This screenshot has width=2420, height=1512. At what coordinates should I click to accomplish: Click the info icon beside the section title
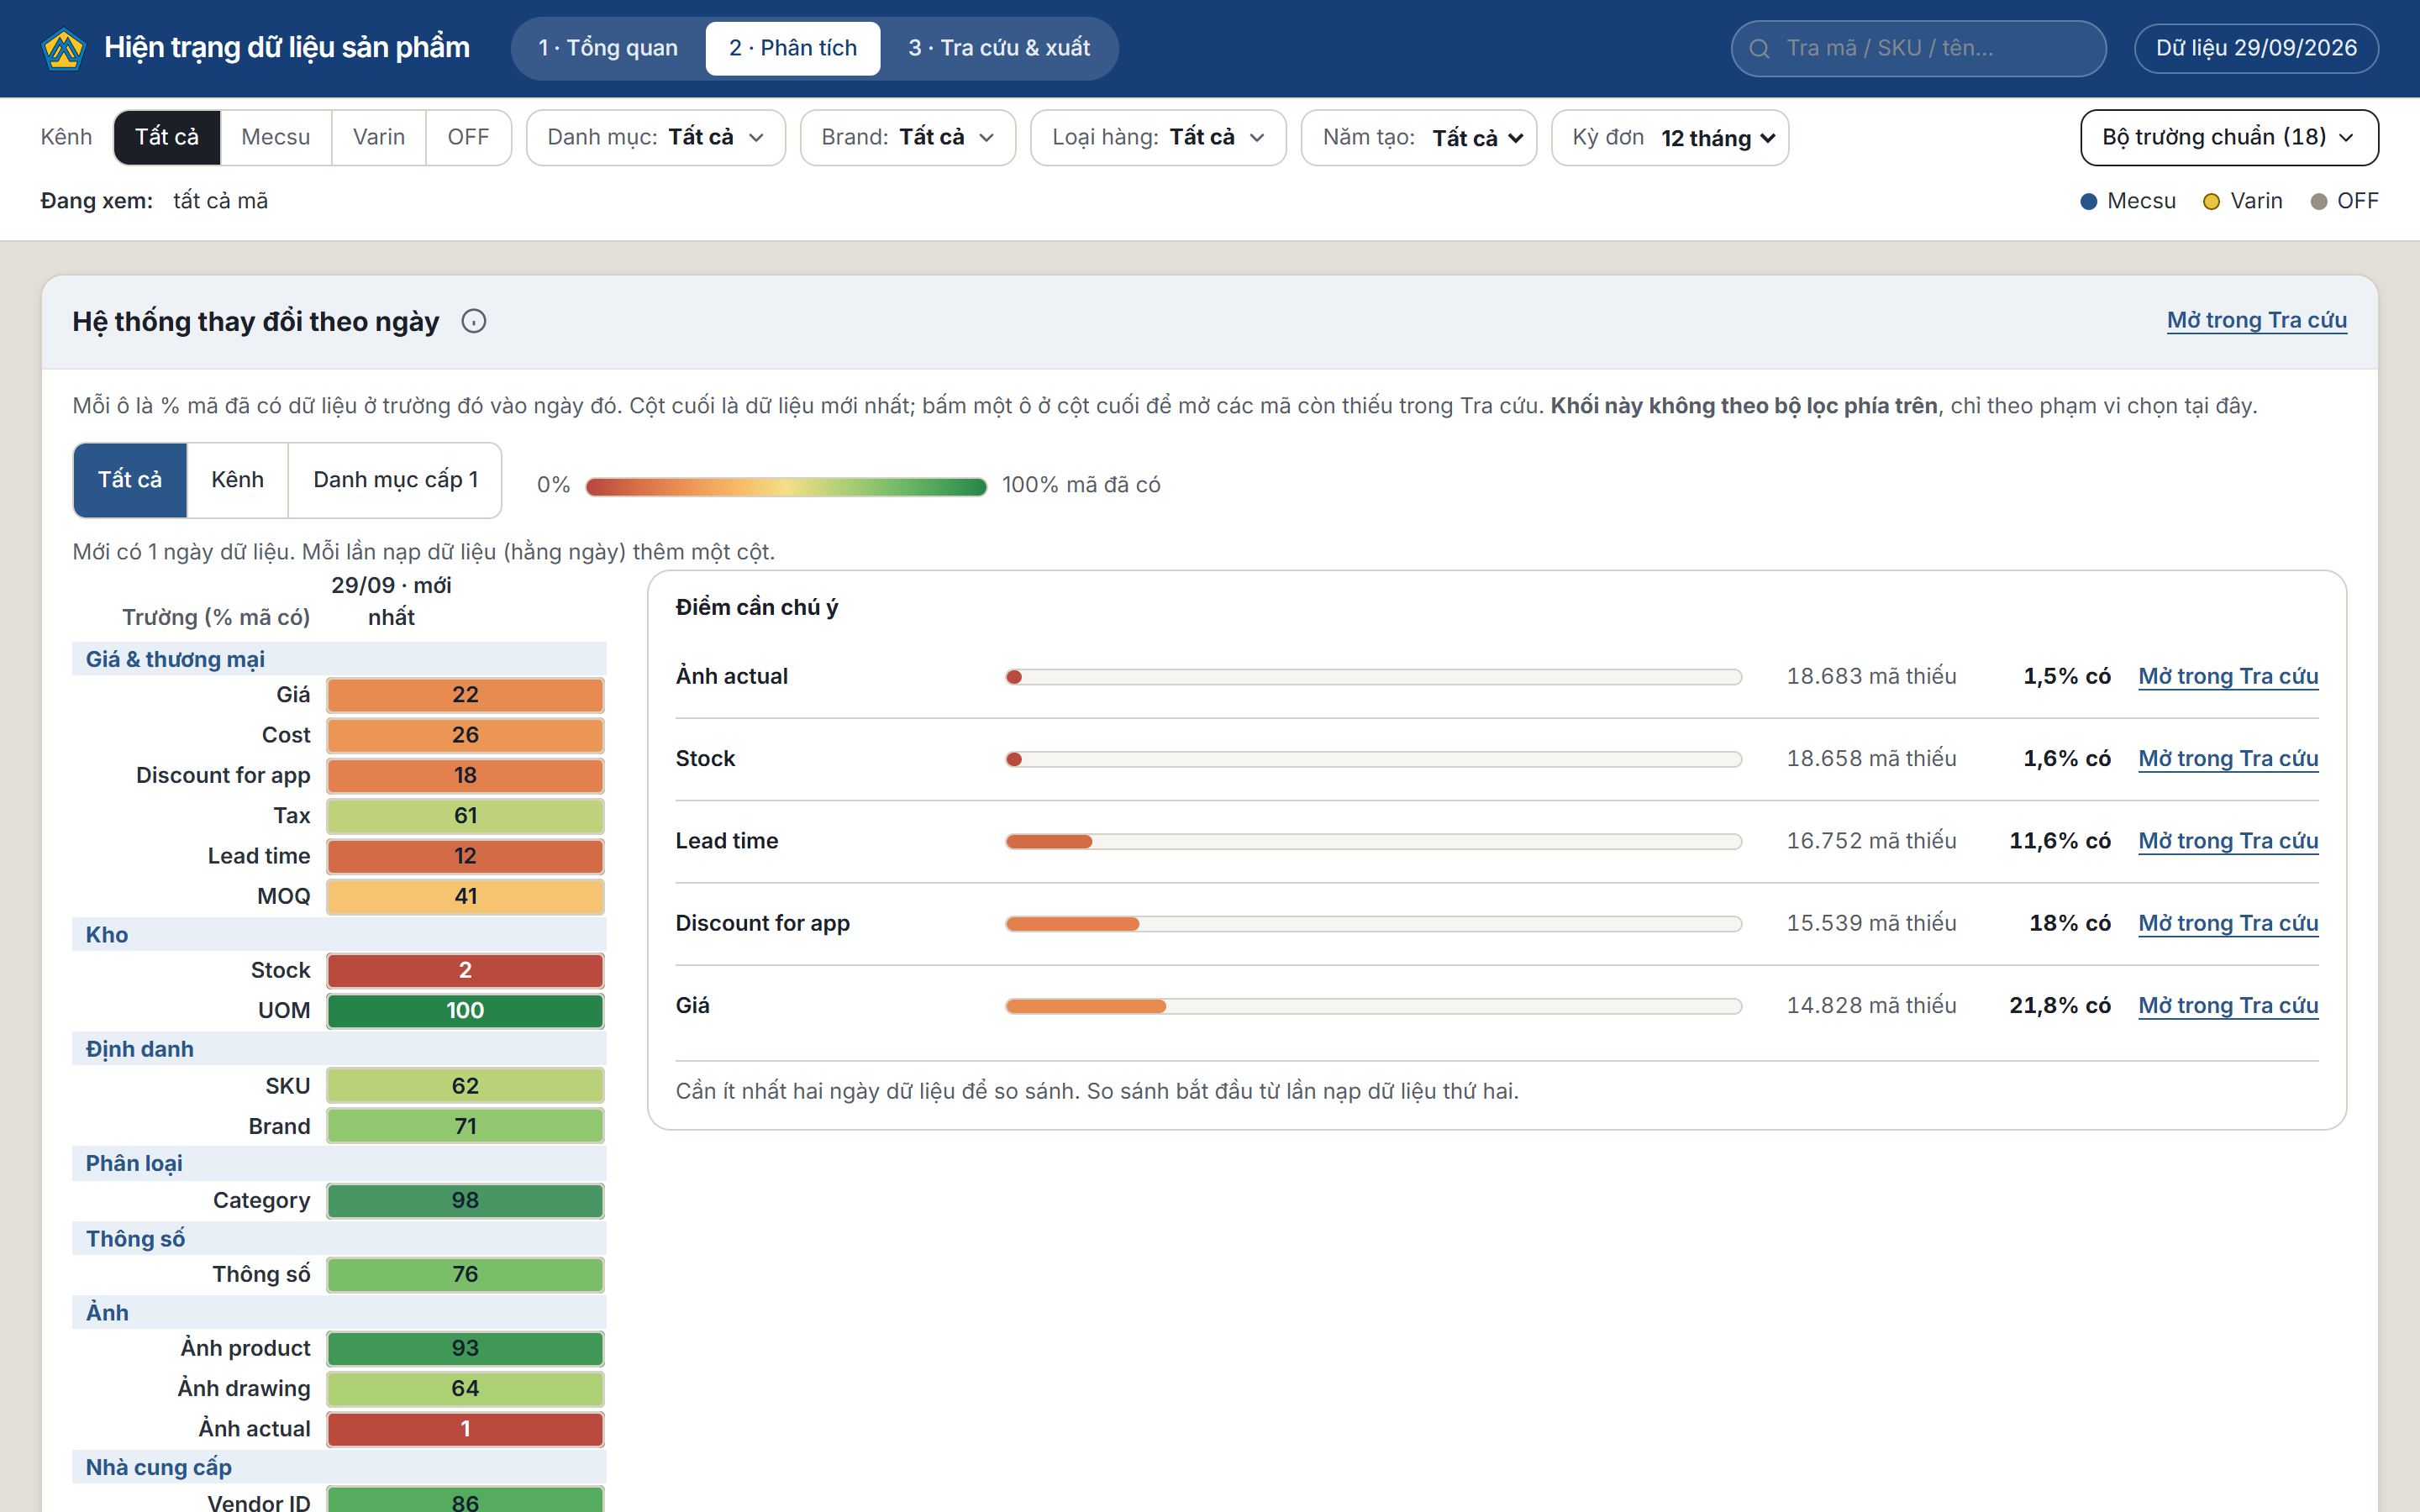(474, 321)
